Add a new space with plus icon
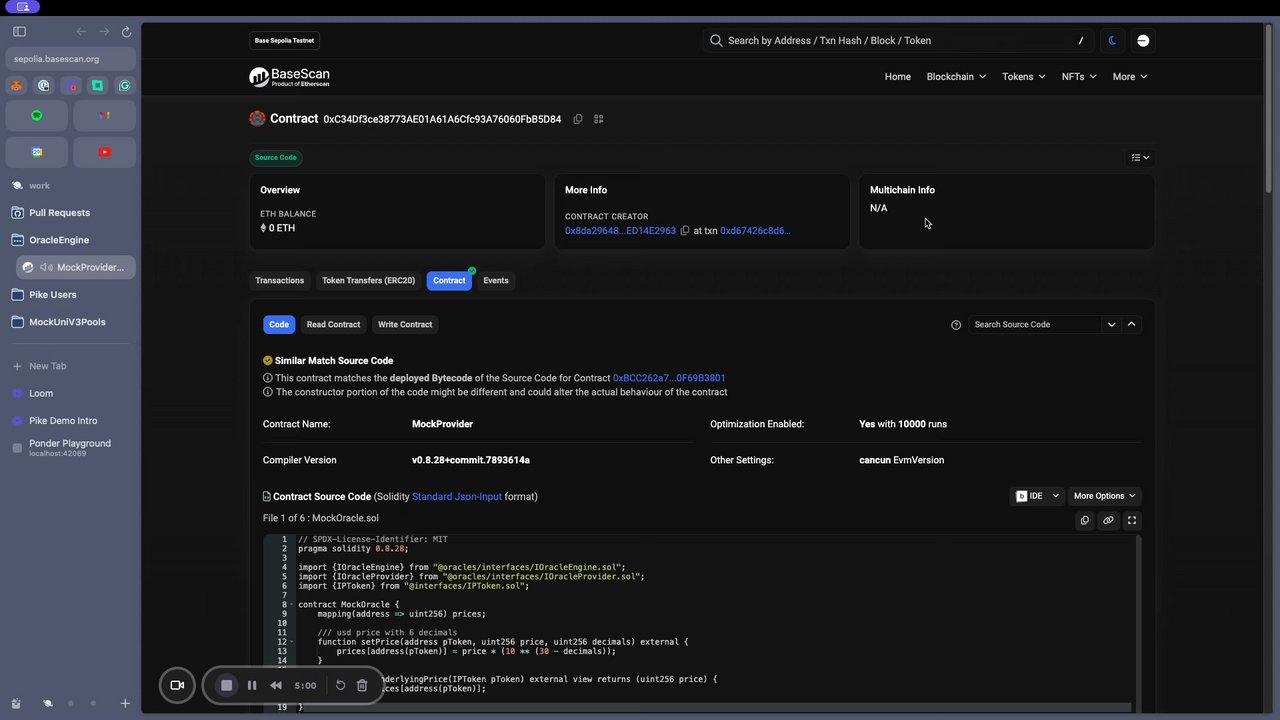The width and height of the screenshot is (1280, 720). 125,704
